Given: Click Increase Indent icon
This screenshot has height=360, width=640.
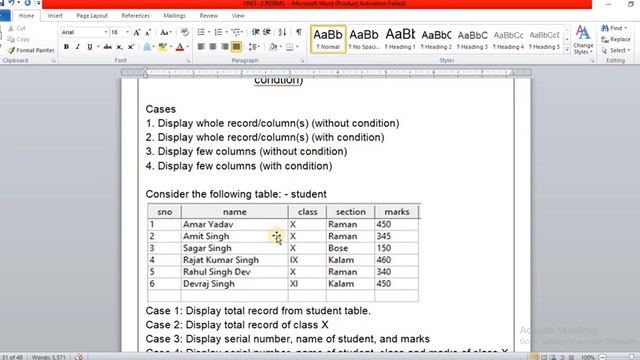Looking at the screenshot, I should click(267, 32).
